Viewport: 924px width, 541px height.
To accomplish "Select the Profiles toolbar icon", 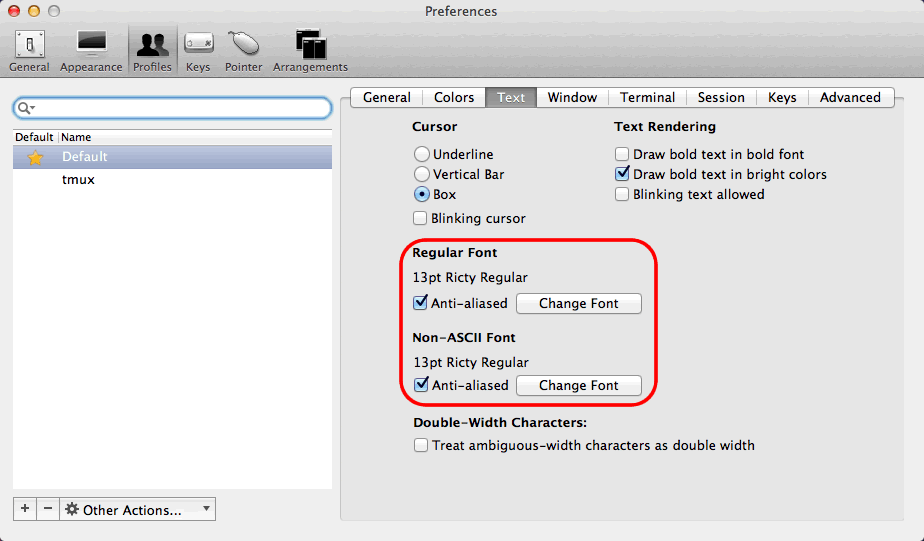I will pyautogui.click(x=152, y=50).
